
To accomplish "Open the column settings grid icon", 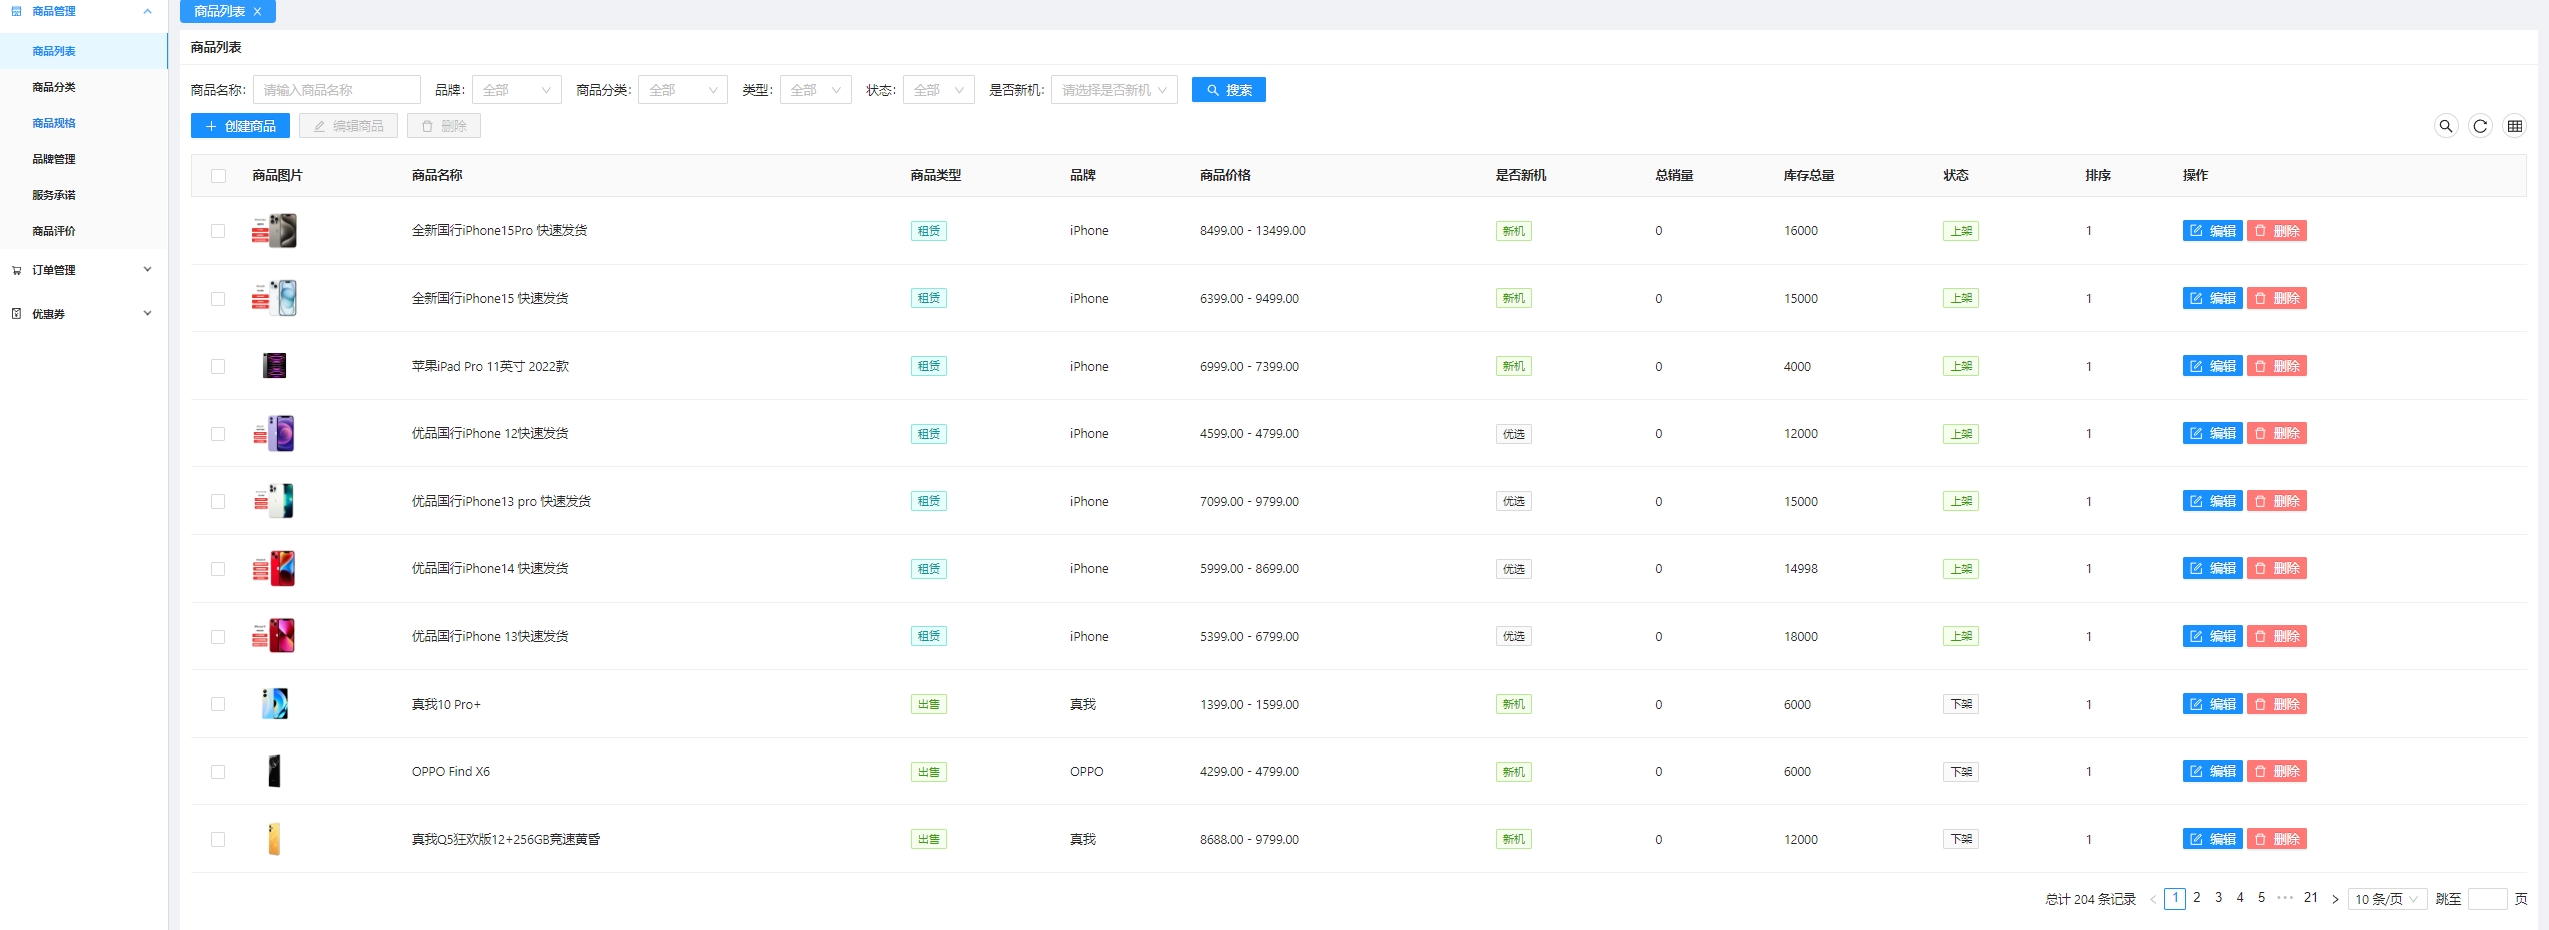I will point(2514,126).
